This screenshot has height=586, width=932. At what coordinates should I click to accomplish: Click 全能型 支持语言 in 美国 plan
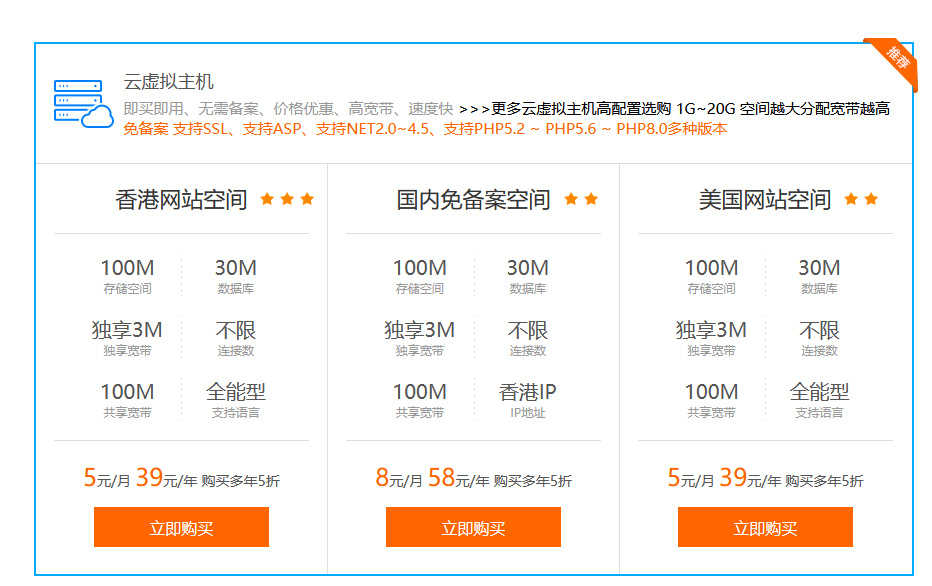(819, 400)
